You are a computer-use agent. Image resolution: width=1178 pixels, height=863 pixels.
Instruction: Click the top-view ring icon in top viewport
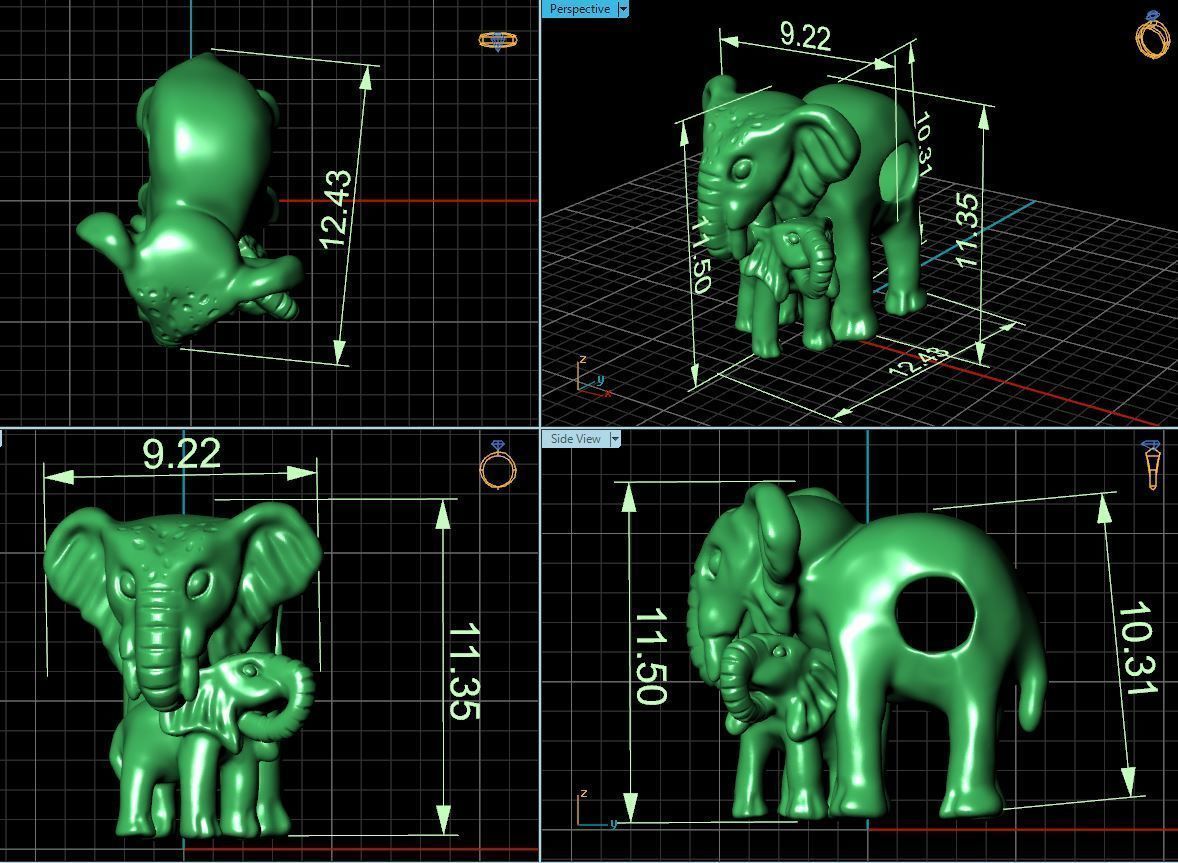[498, 41]
